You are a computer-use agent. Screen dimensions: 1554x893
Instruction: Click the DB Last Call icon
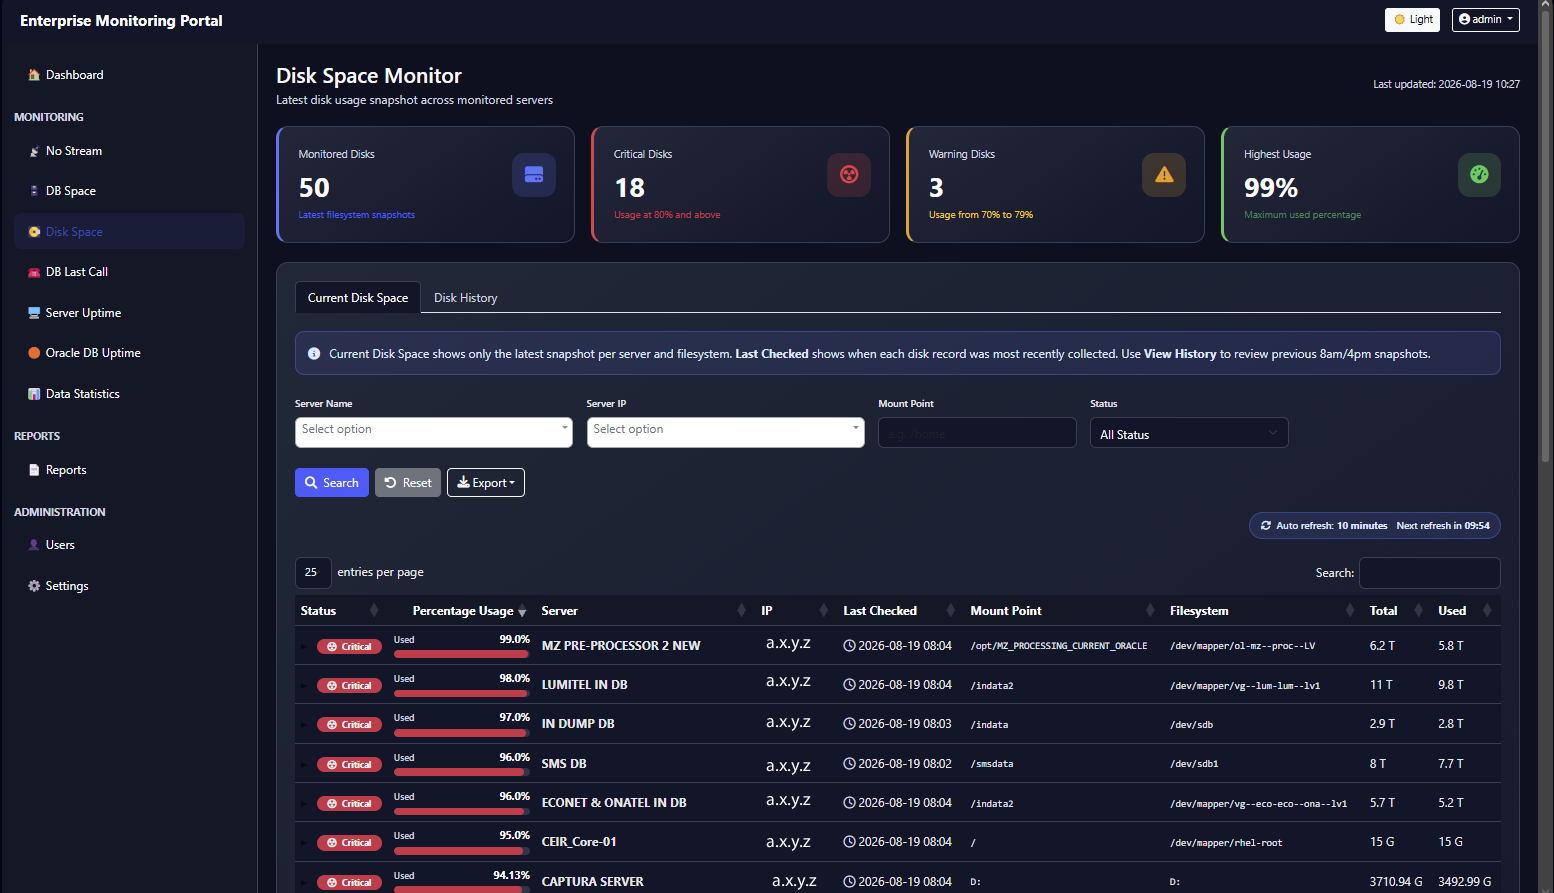click(x=34, y=272)
